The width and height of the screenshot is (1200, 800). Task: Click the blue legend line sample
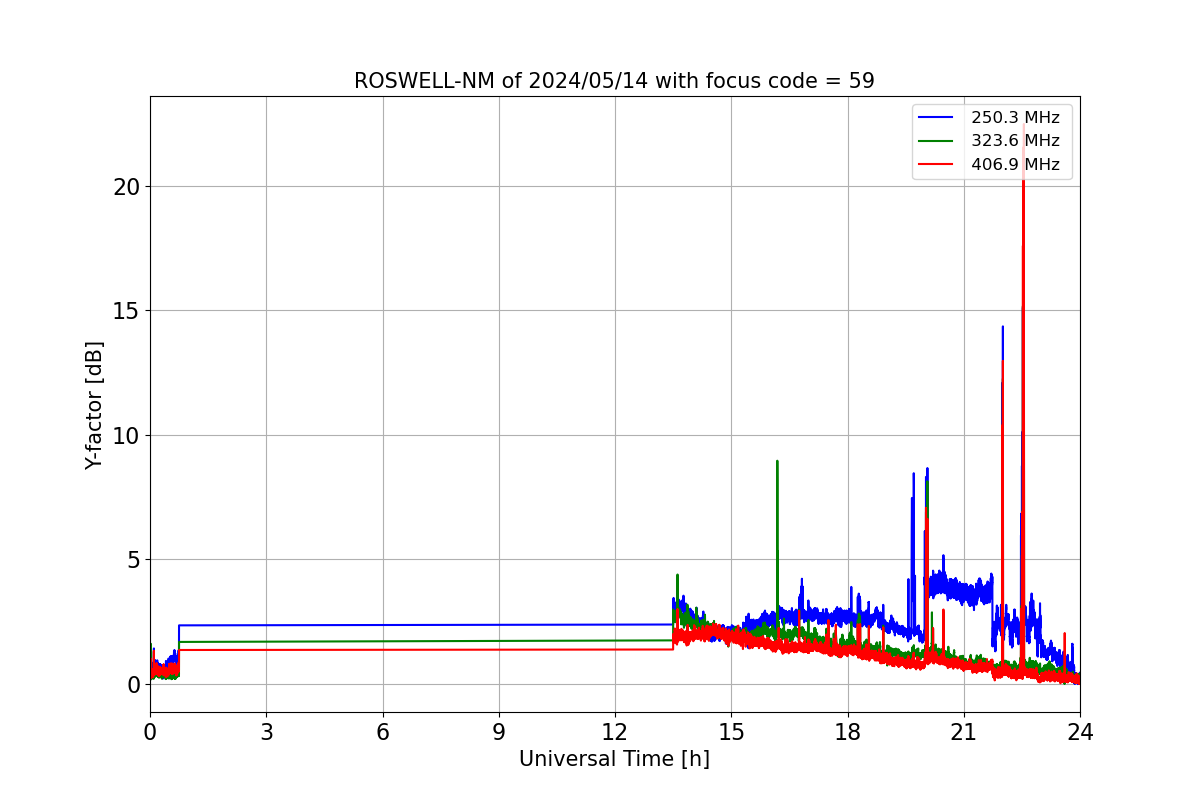(x=937, y=118)
